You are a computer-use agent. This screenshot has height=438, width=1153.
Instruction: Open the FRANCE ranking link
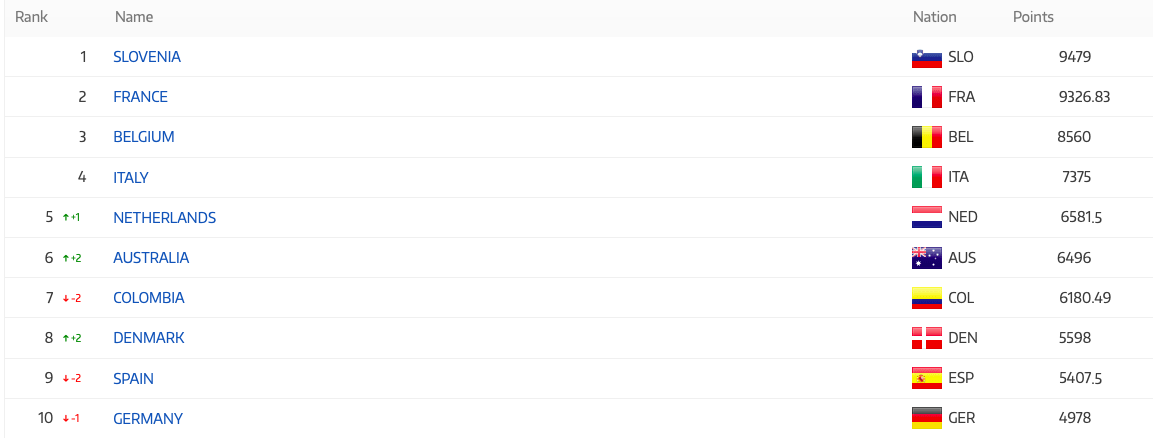click(140, 97)
